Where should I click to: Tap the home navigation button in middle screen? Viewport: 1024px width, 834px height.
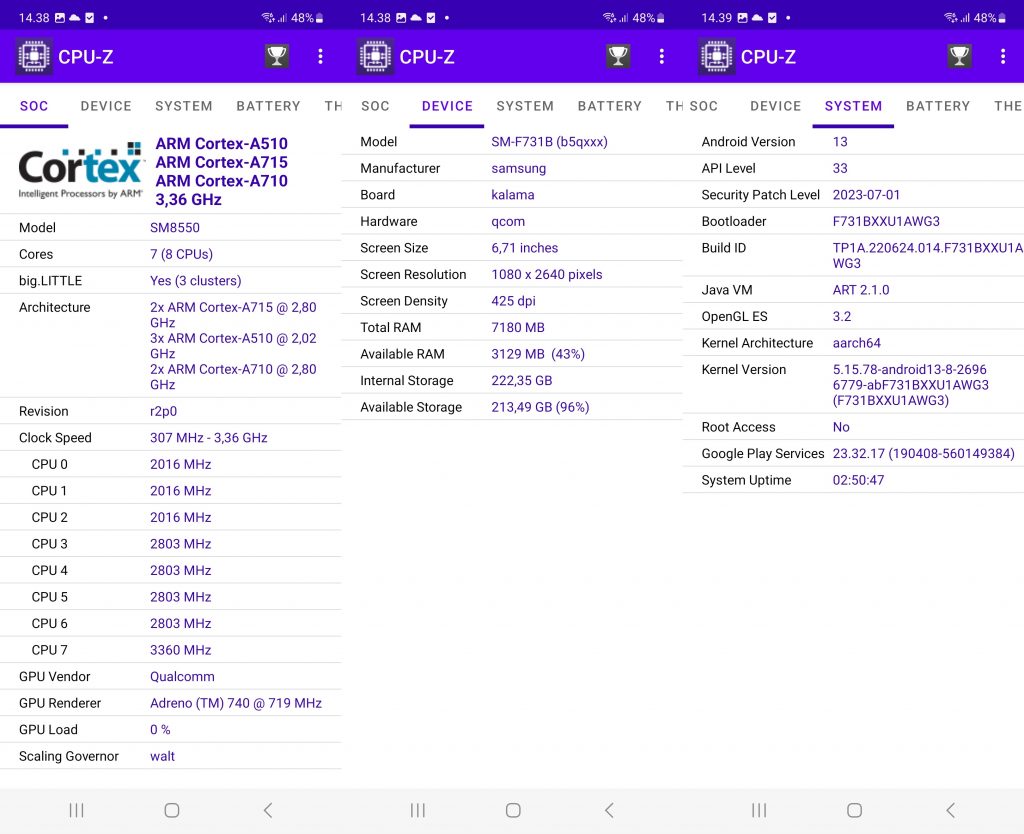tap(513, 810)
